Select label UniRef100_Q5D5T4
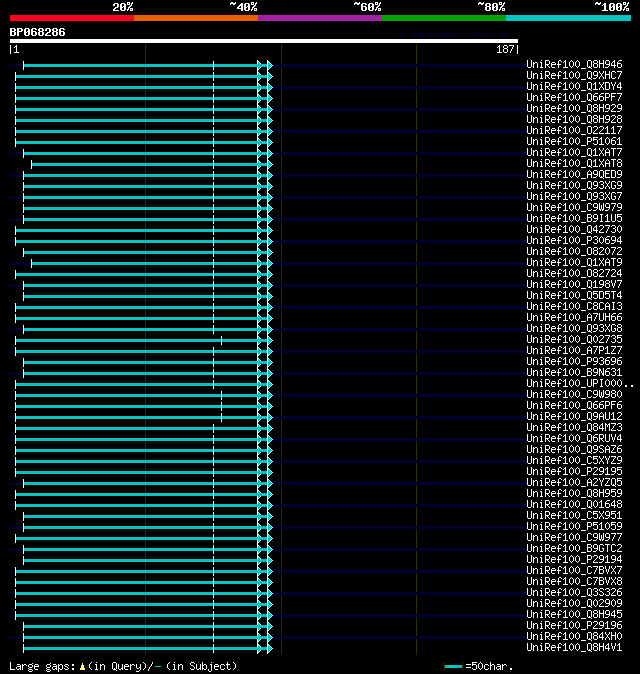The width and height of the screenshot is (640, 674). pyautogui.click(x=574, y=296)
